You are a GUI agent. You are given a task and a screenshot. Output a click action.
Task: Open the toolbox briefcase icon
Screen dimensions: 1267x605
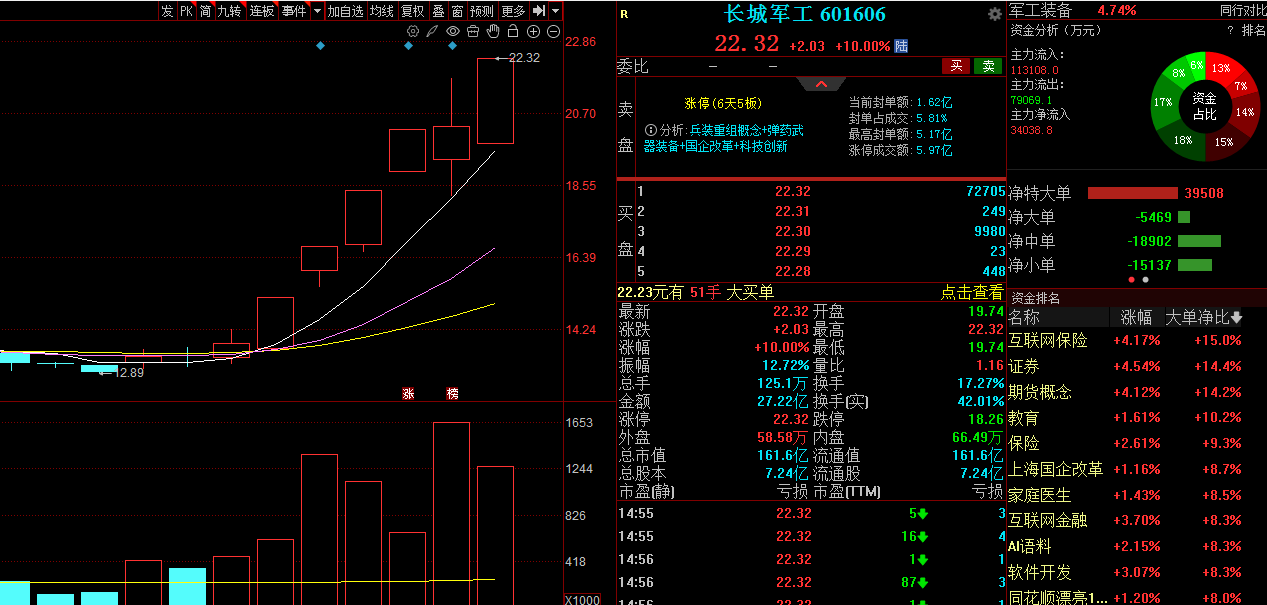pos(473,32)
